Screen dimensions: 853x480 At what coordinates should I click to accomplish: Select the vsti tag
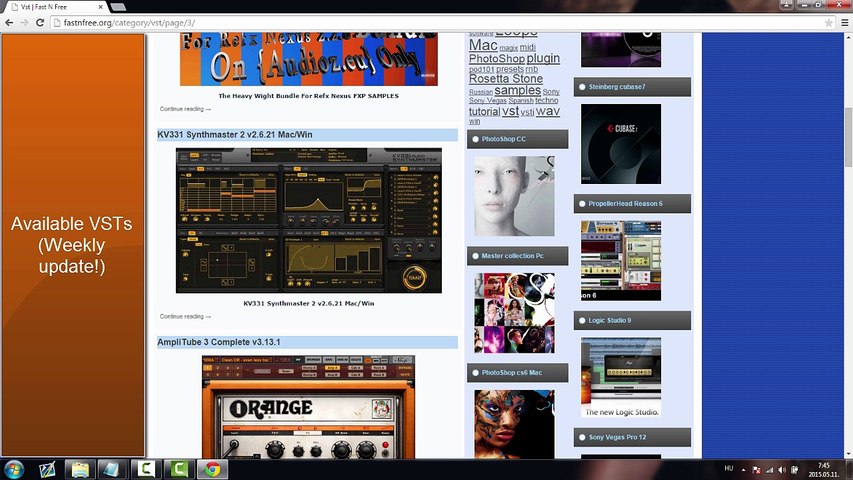tap(527, 113)
